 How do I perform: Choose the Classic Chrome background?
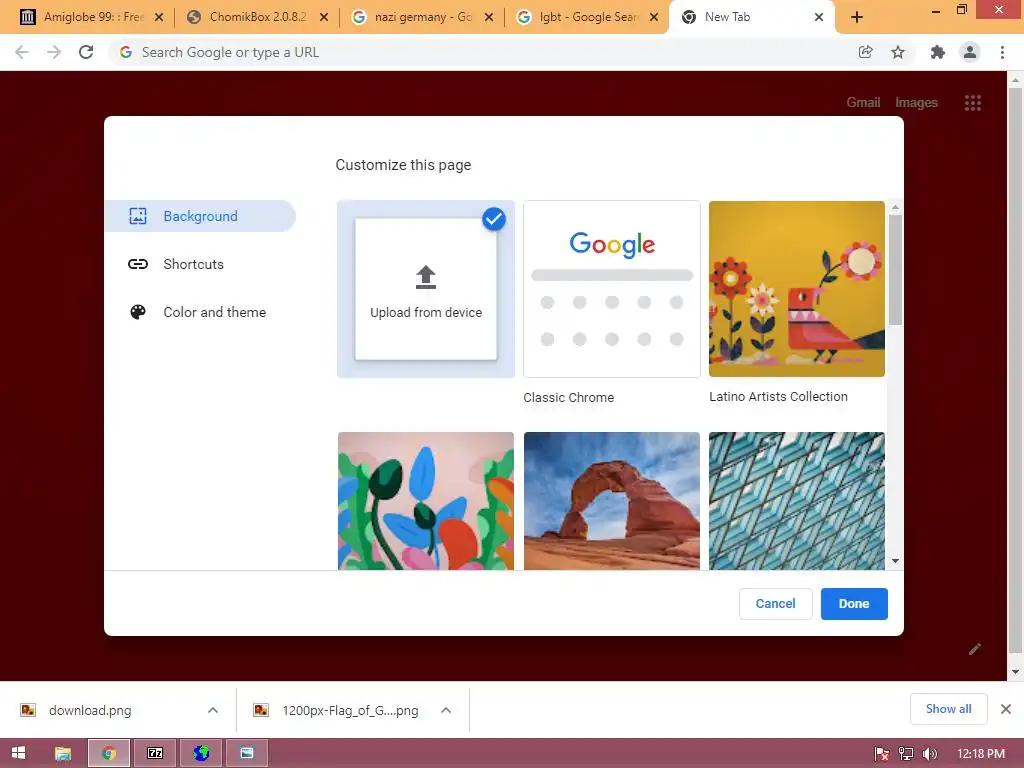click(612, 289)
